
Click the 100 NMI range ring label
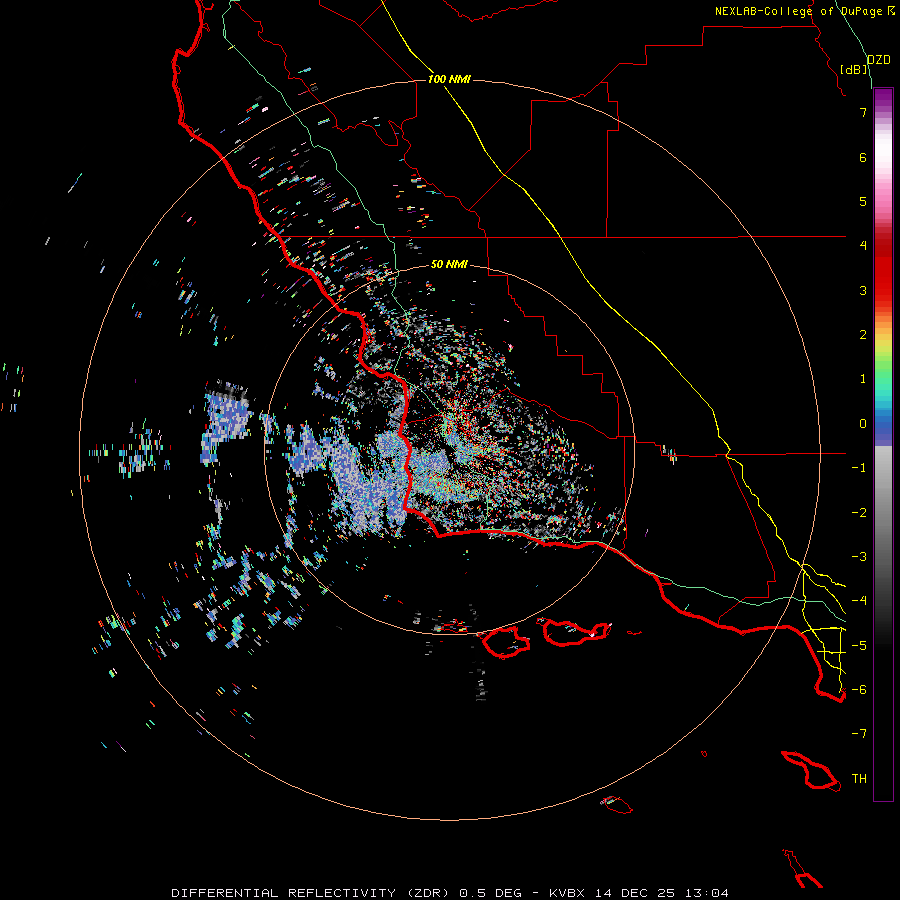[x=449, y=79]
